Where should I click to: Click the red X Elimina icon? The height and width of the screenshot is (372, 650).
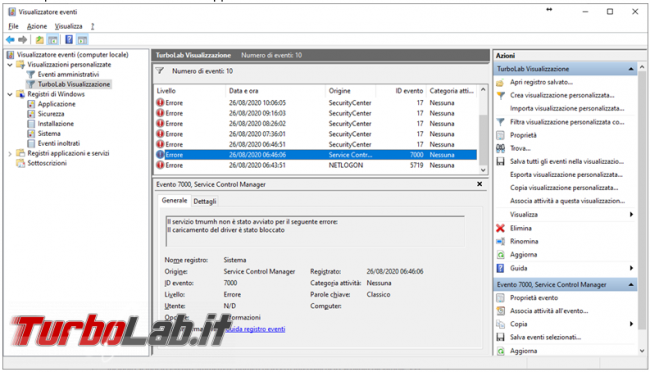(x=500, y=228)
